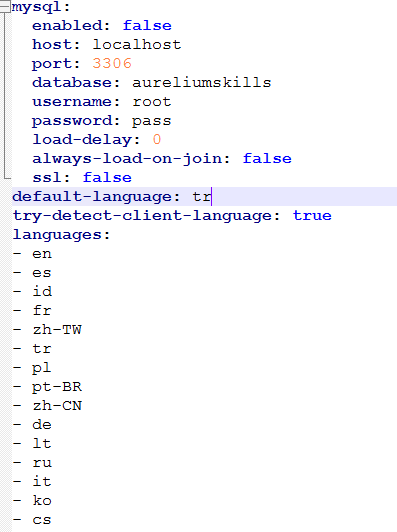Click 'true' after try-detect-client-language
Viewport: 397px width, 532px height.
tap(312, 216)
